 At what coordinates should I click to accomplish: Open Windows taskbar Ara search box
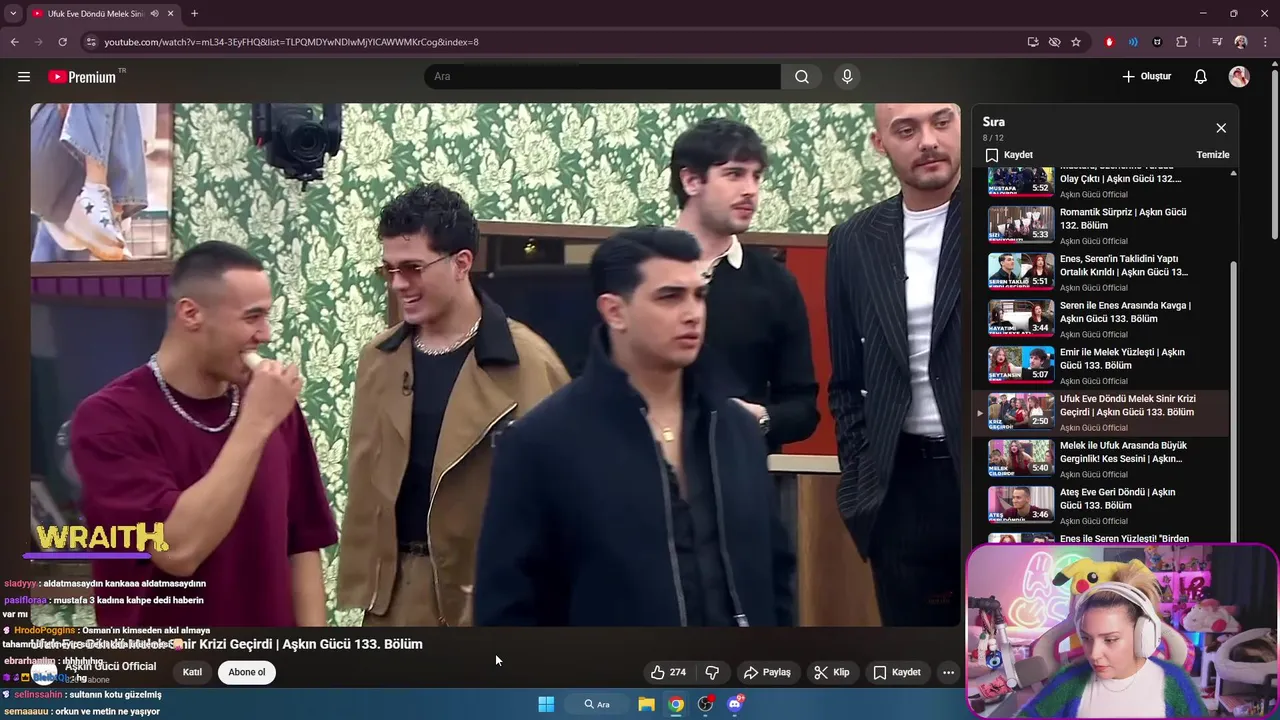coord(598,704)
